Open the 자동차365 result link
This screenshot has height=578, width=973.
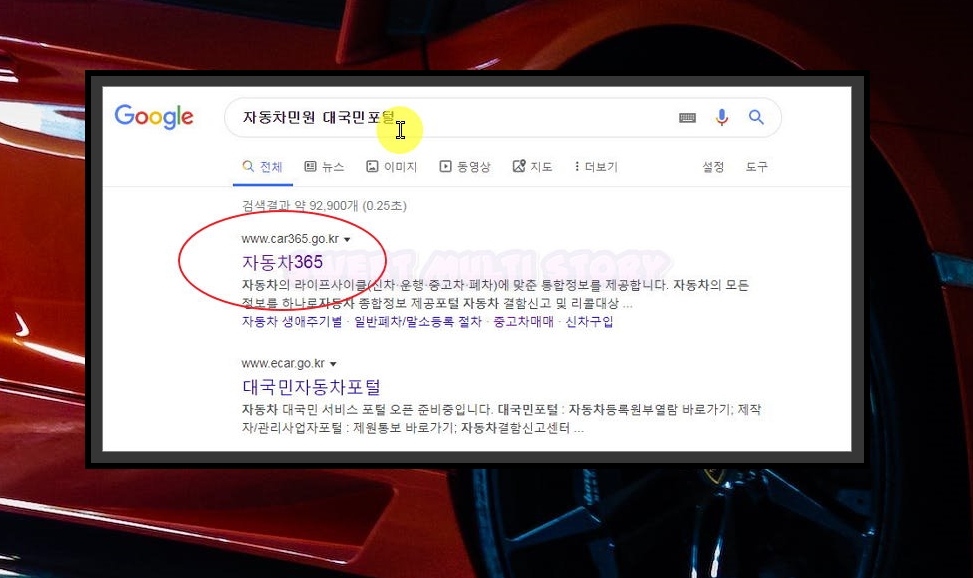pos(282,262)
